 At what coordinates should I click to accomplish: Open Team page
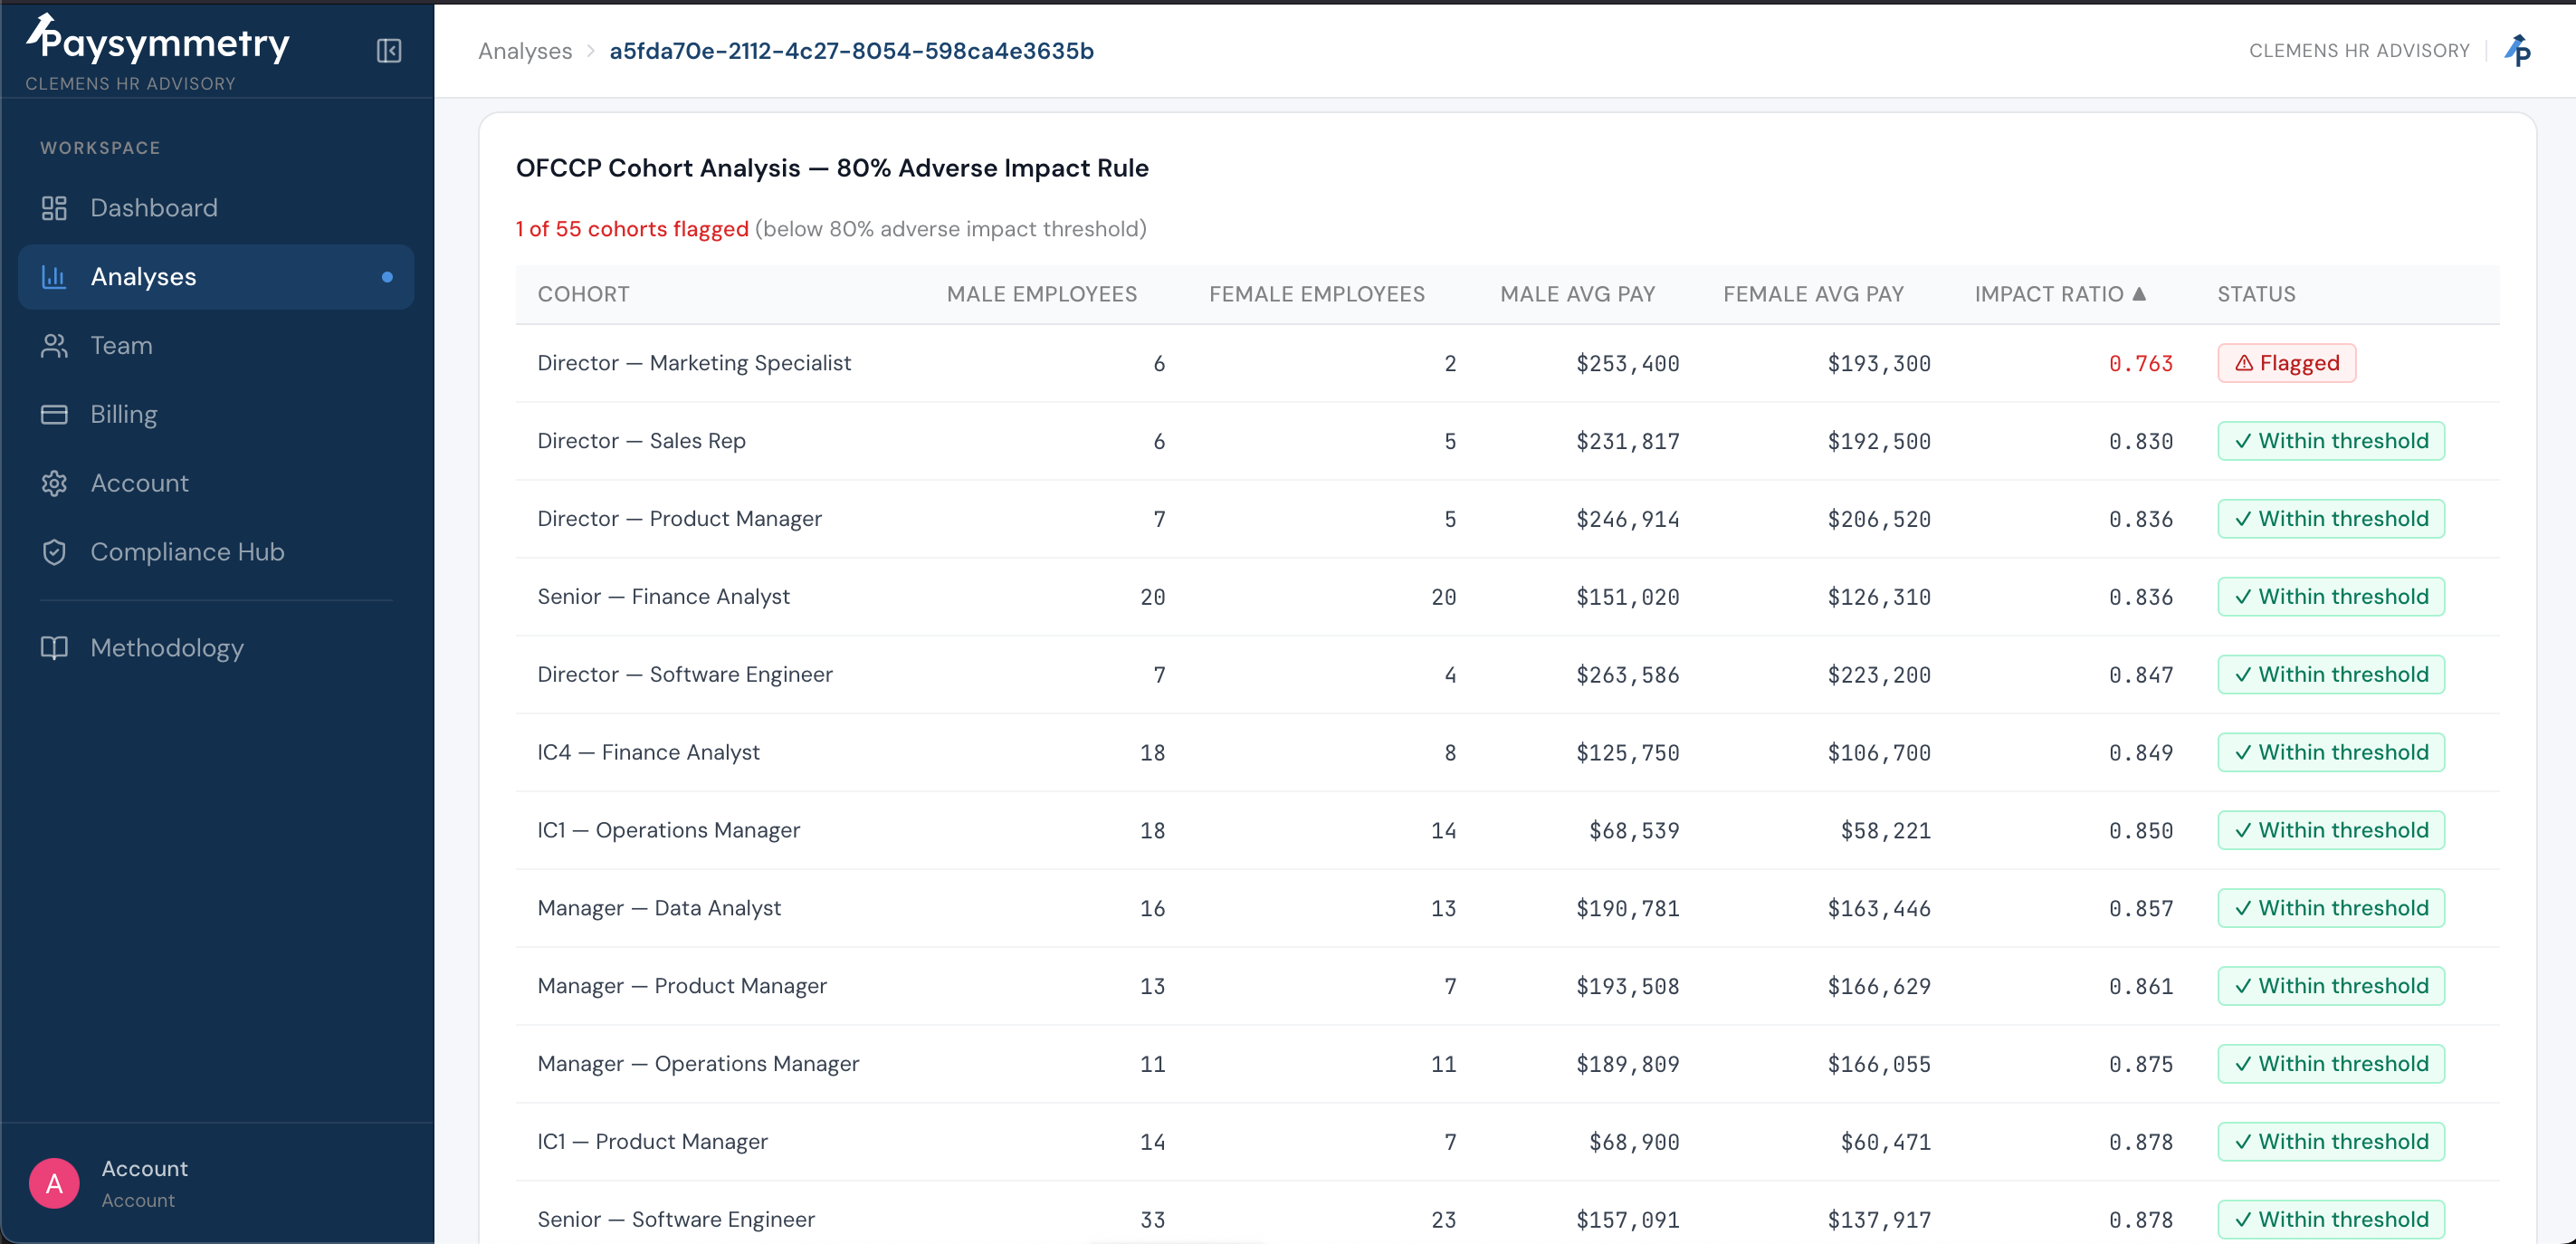[216, 346]
